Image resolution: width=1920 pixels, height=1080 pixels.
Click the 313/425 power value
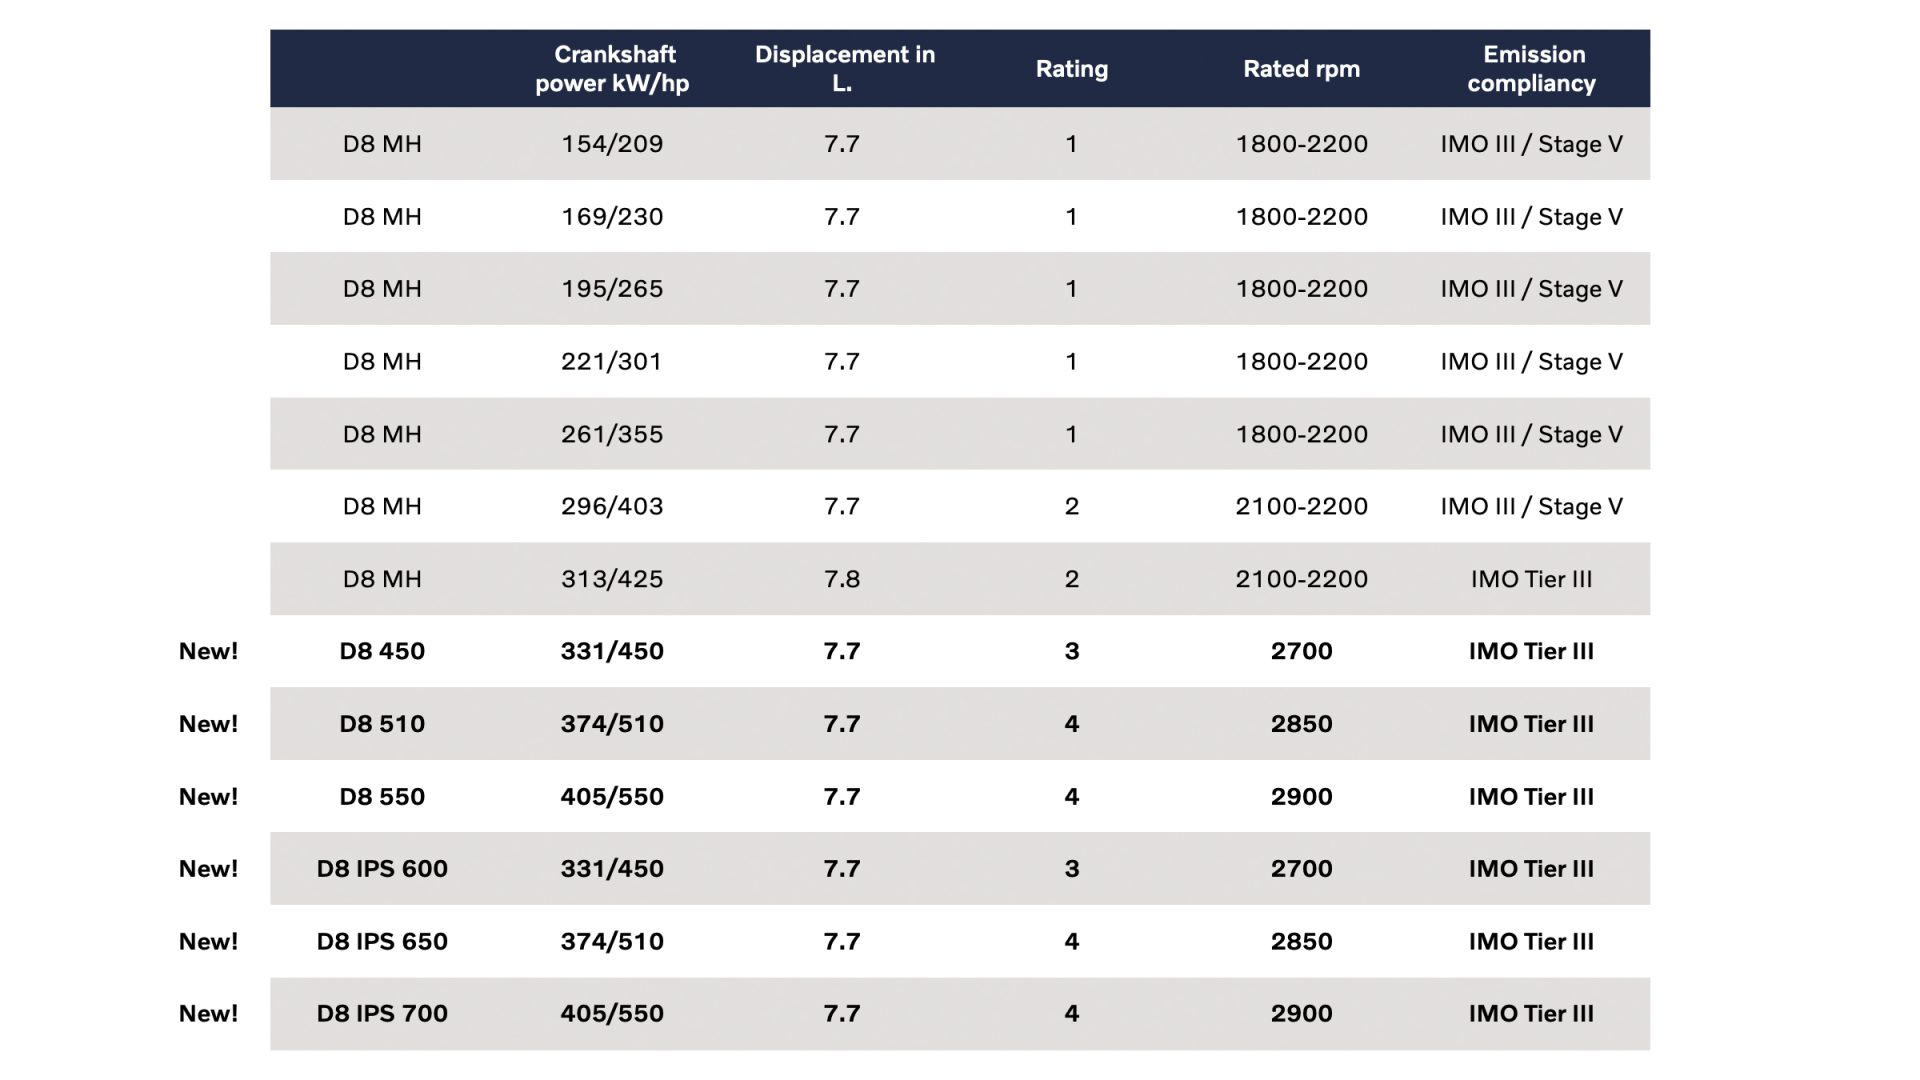pyautogui.click(x=612, y=579)
